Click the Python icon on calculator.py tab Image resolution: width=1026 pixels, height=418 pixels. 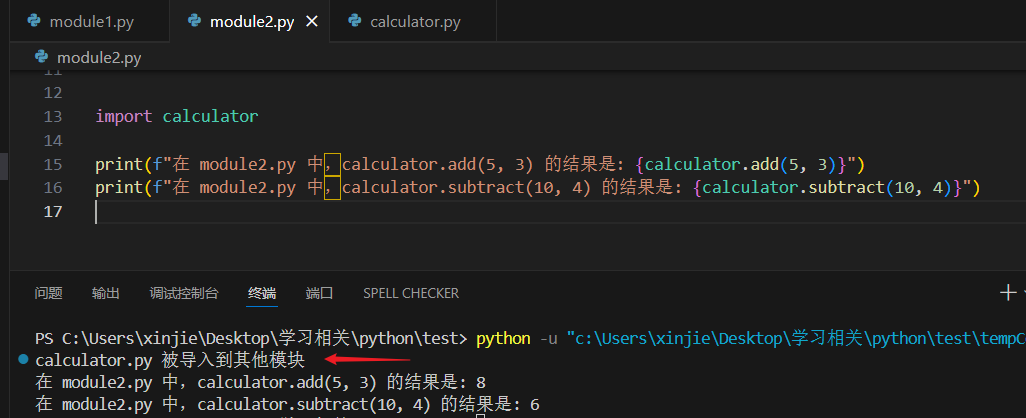point(354,21)
